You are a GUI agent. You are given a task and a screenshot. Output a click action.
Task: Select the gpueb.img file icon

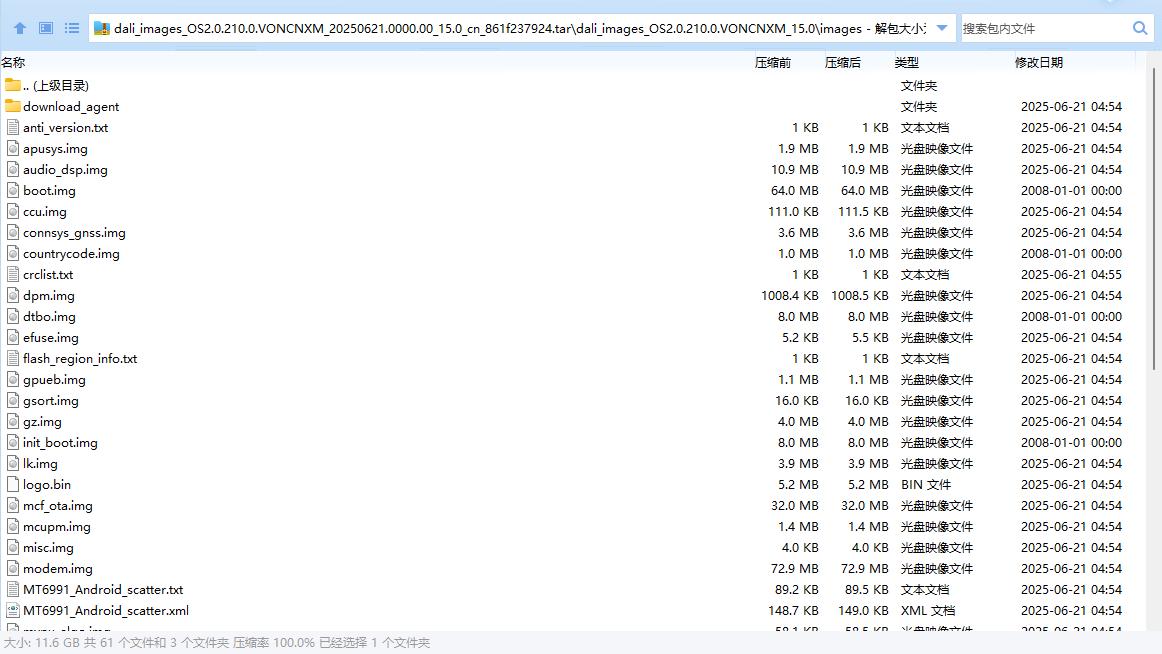coord(13,379)
